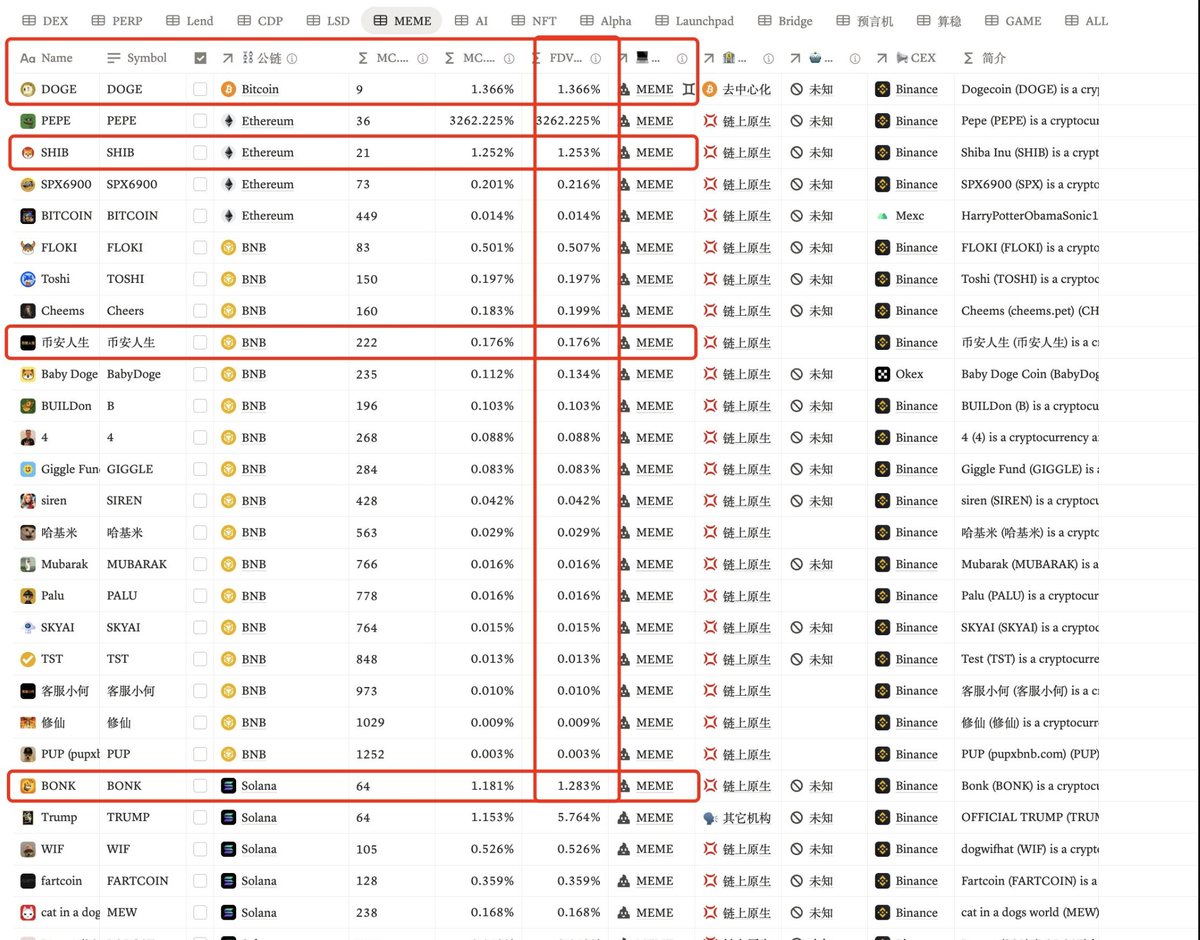Click the rank value 1252 in PUP row

click(369, 754)
